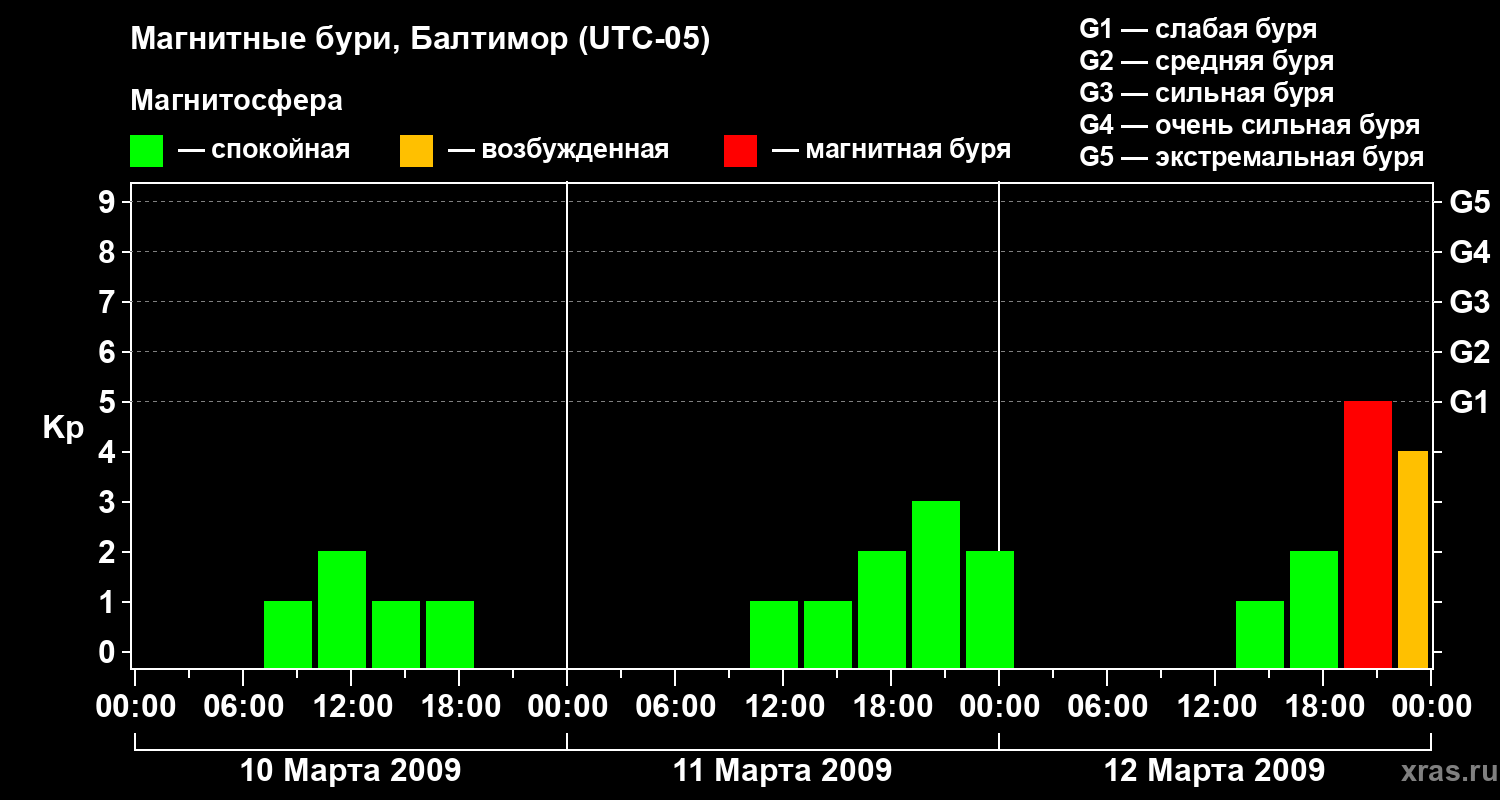Click the Kp axis title

point(63,429)
